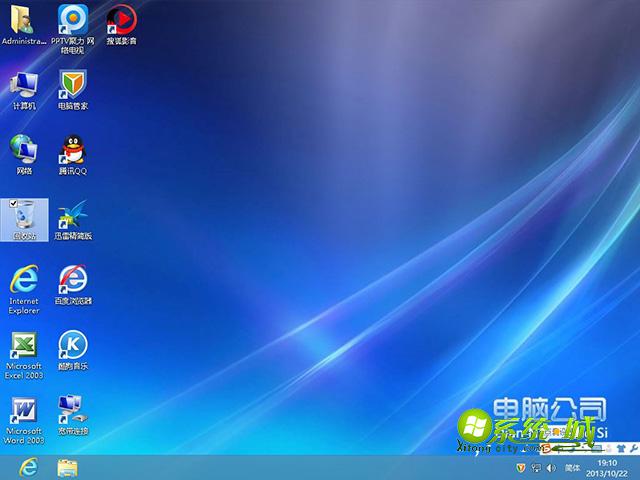Open Microsoft Excel 2003 shortcut
The height and width of the screenshot is (480, 640).
click(24, 354)
